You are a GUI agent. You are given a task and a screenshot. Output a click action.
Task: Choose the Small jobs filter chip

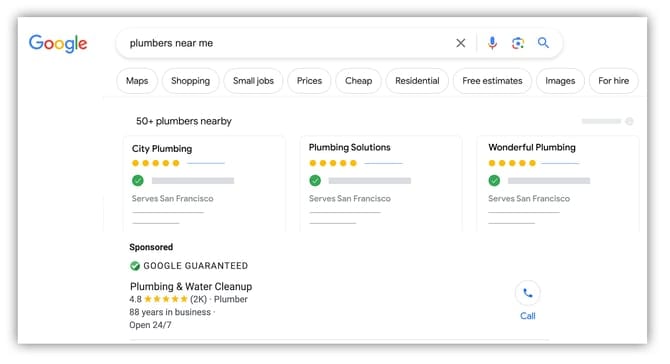click(x=253, y=81)
